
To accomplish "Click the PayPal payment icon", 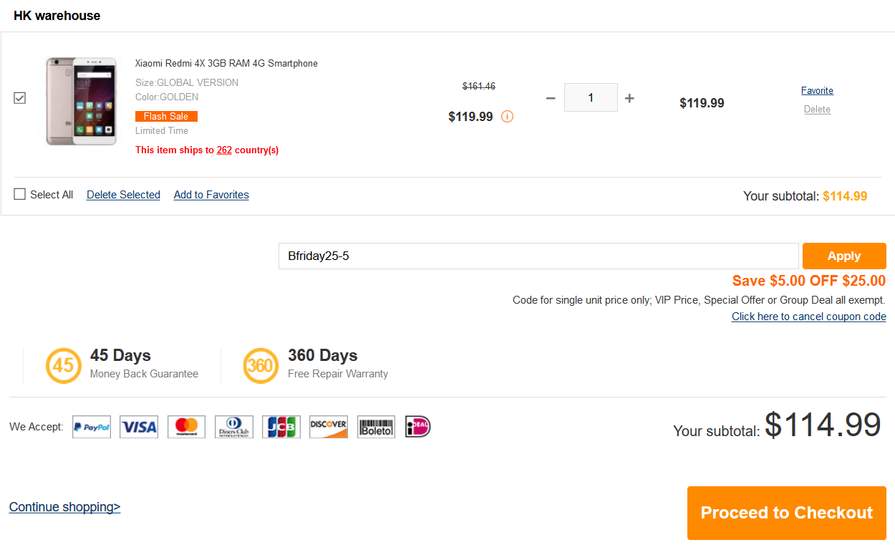I will [x=91, y=427].
